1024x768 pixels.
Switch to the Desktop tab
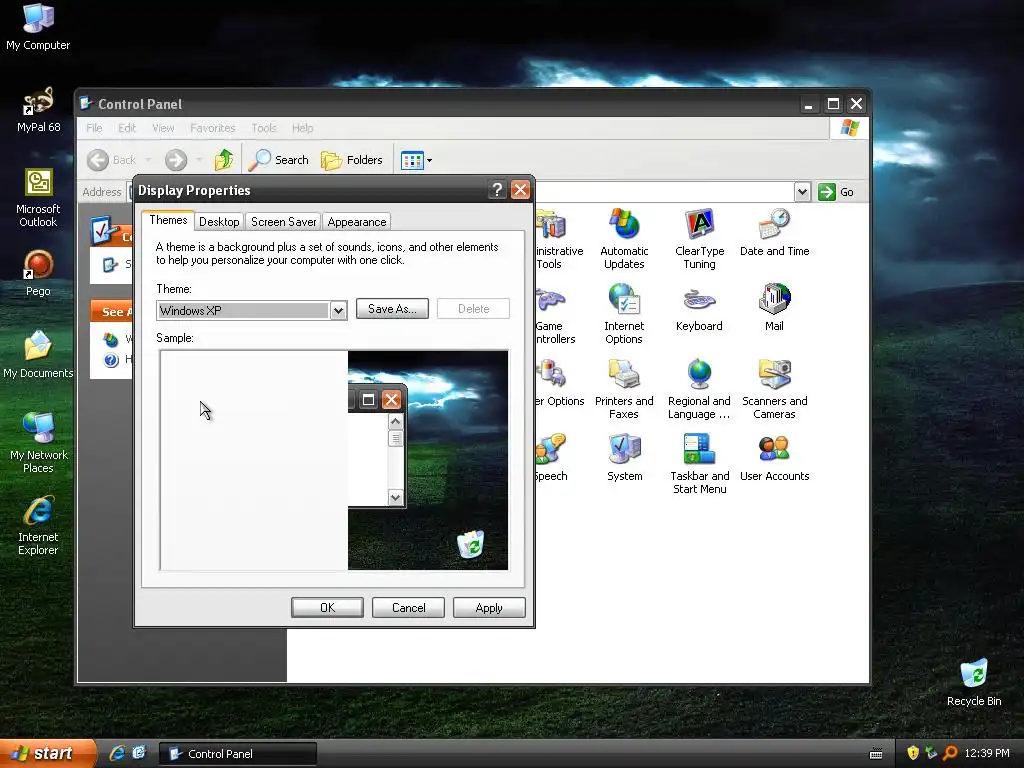coord(219,221)
